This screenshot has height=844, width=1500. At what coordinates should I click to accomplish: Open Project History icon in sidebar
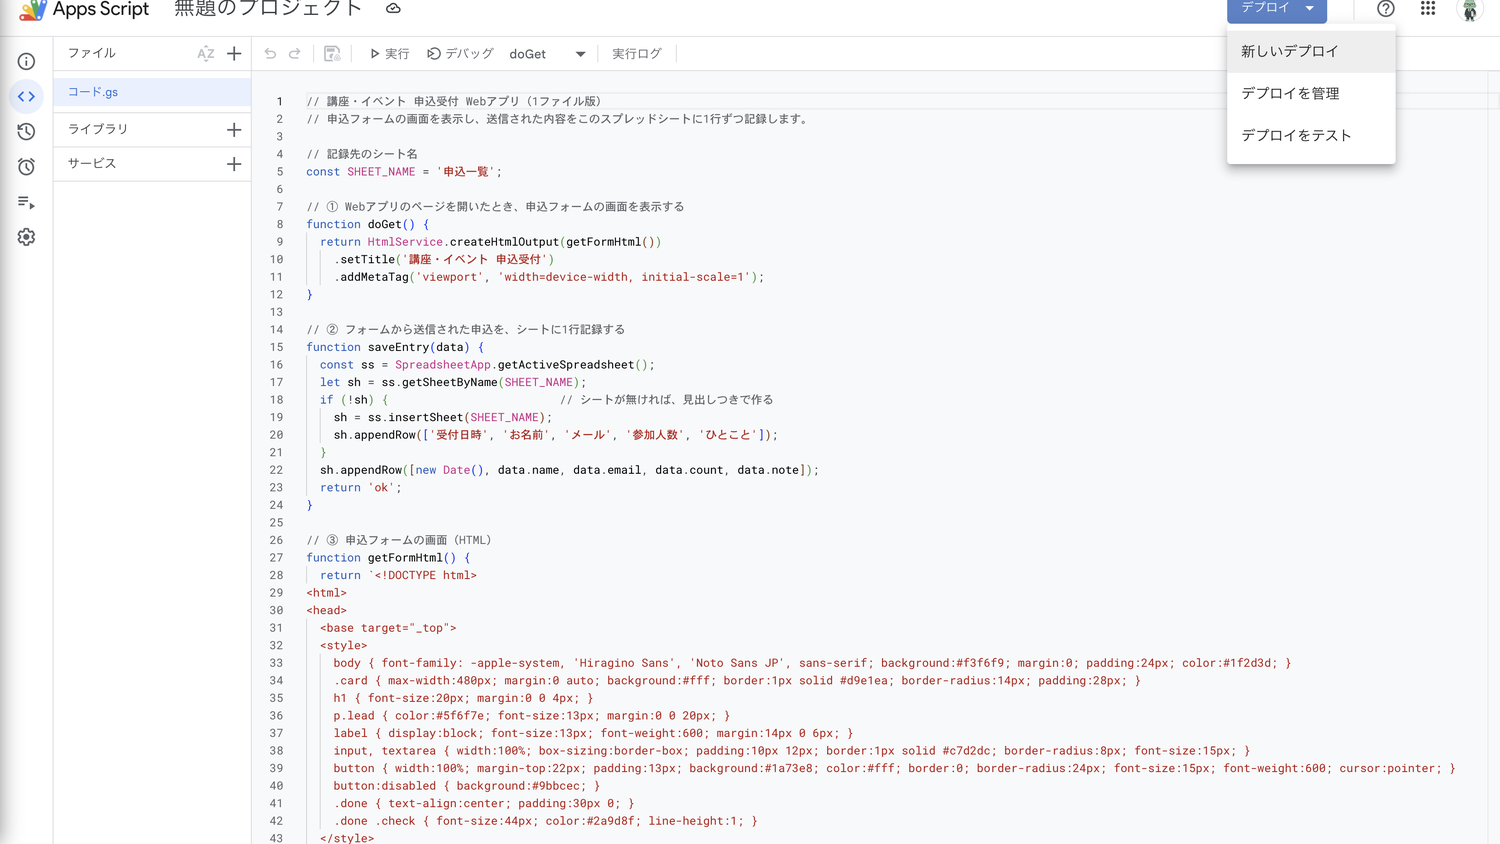point(26,132)
